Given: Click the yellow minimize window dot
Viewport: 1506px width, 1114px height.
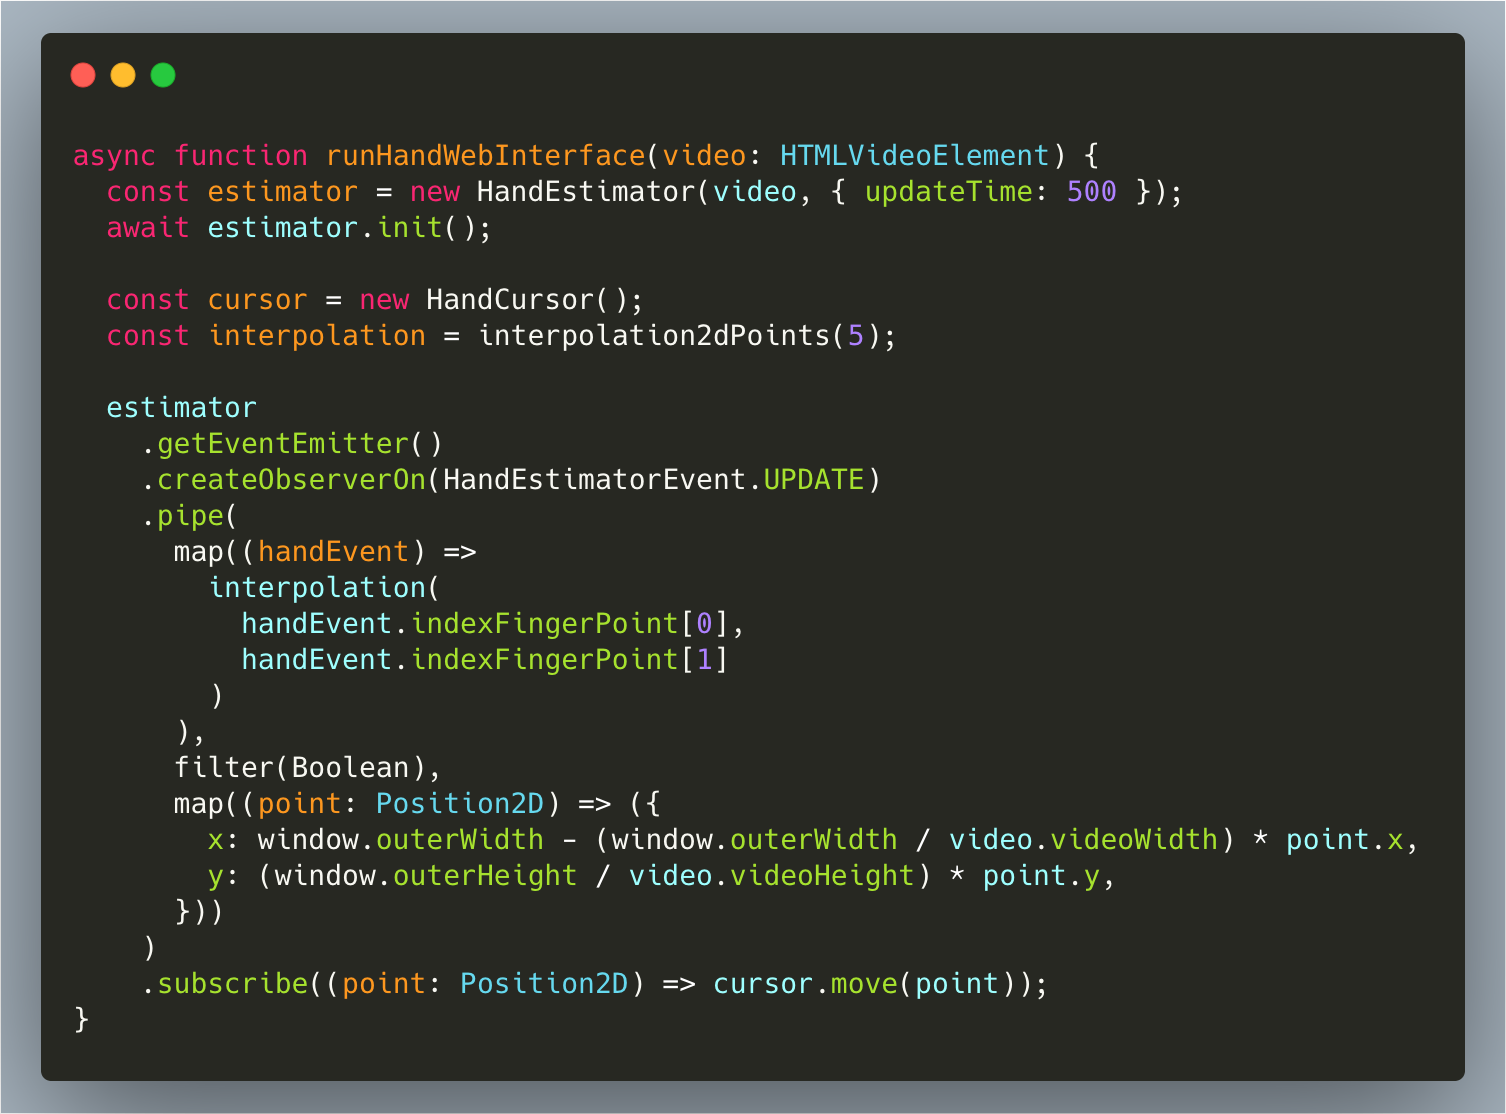Looking at the screenshot, I should (x=123, y=75).
